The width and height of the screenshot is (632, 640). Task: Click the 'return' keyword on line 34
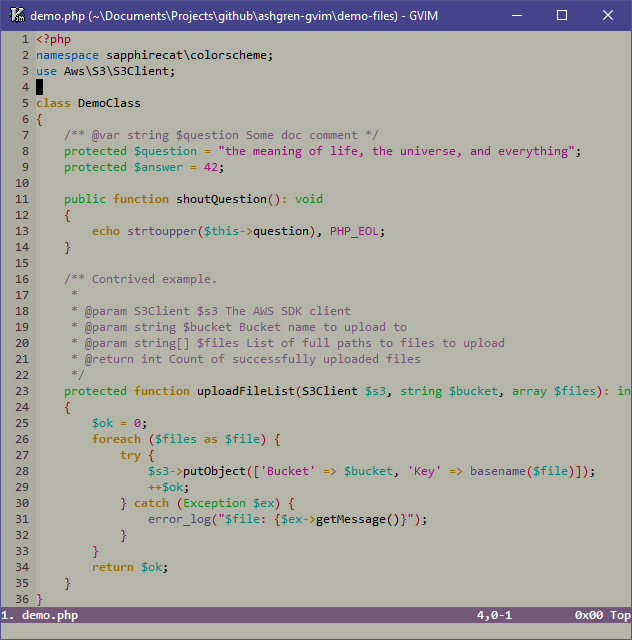click(x=113, y=567)
